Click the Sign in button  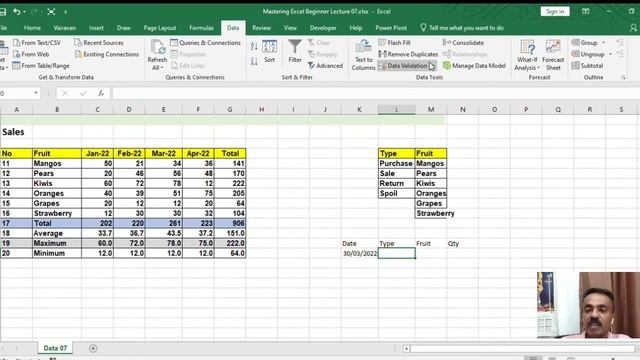click(555, 11)
